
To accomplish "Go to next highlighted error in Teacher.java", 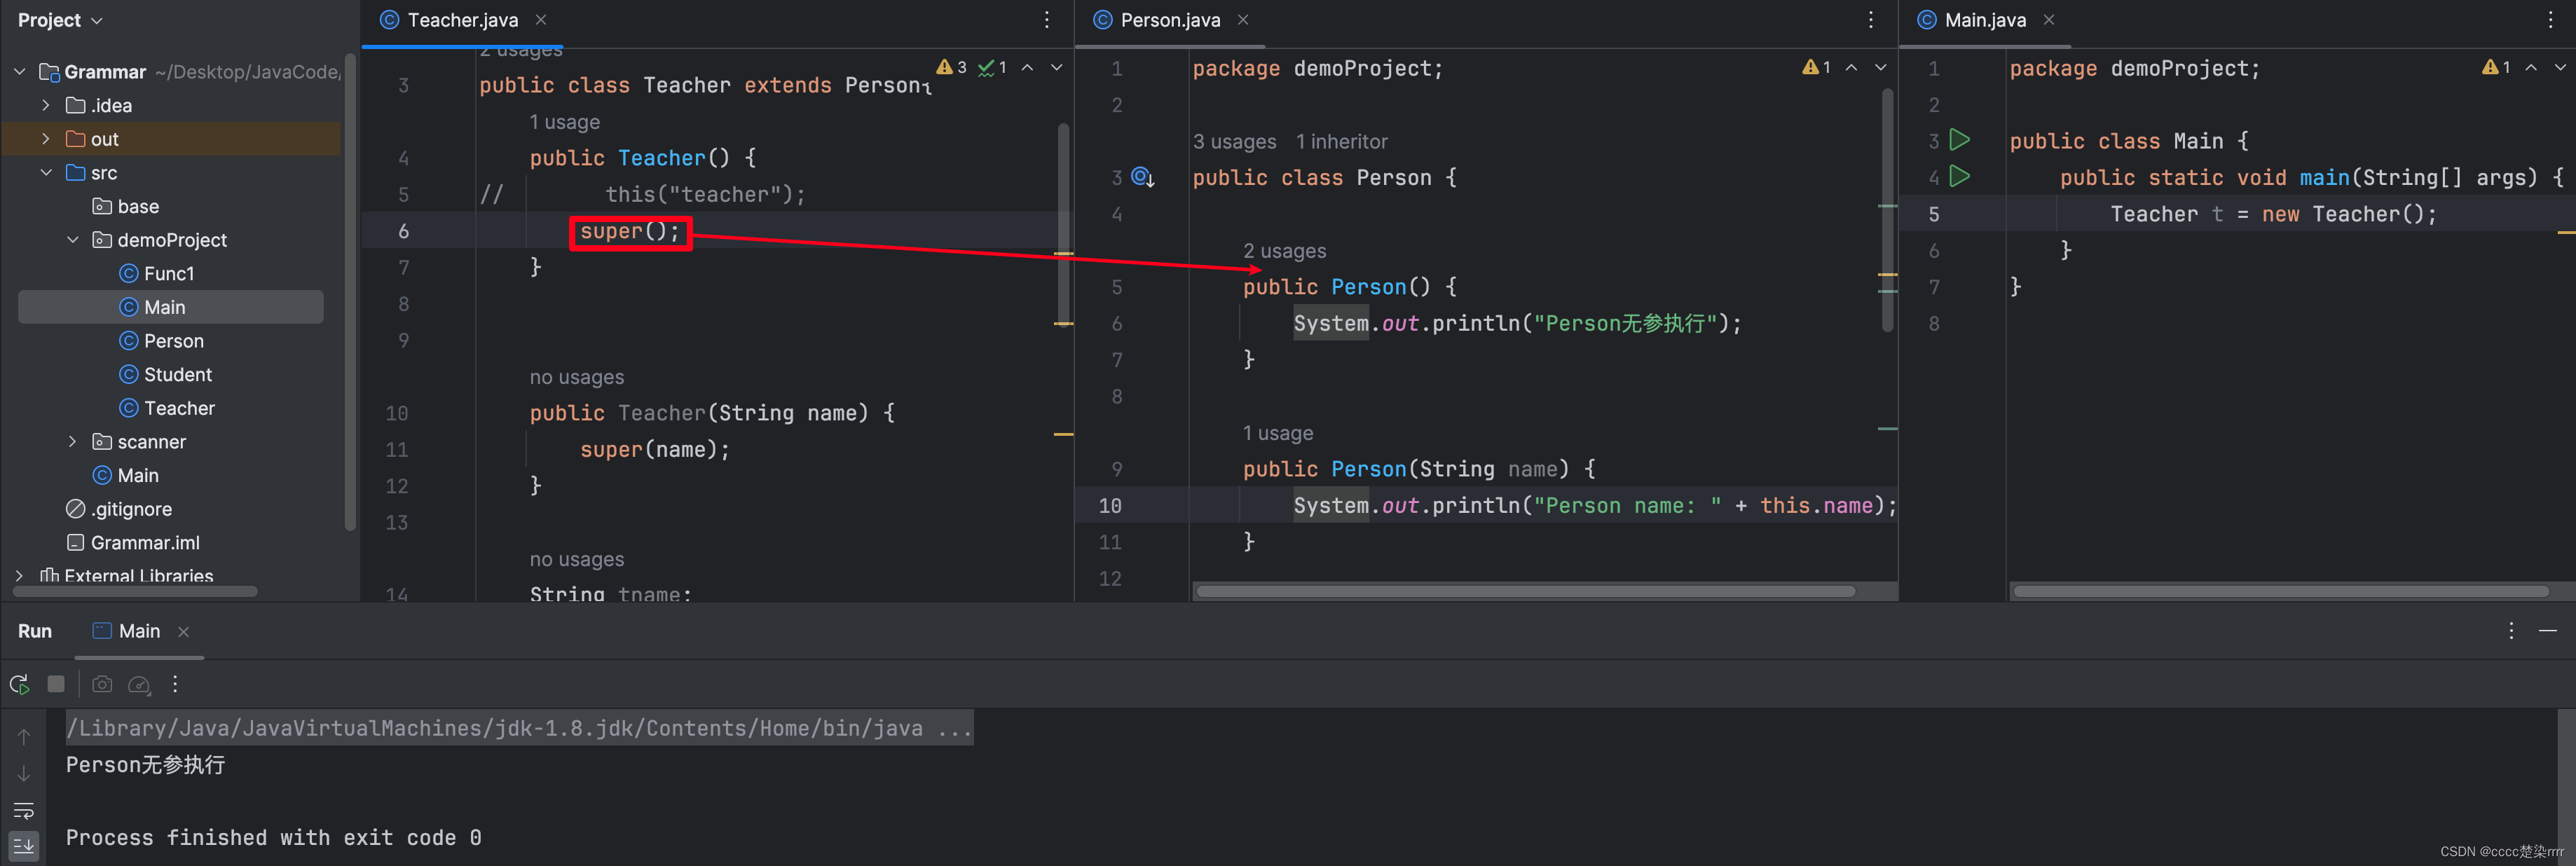I will [x=1056, y=67].
